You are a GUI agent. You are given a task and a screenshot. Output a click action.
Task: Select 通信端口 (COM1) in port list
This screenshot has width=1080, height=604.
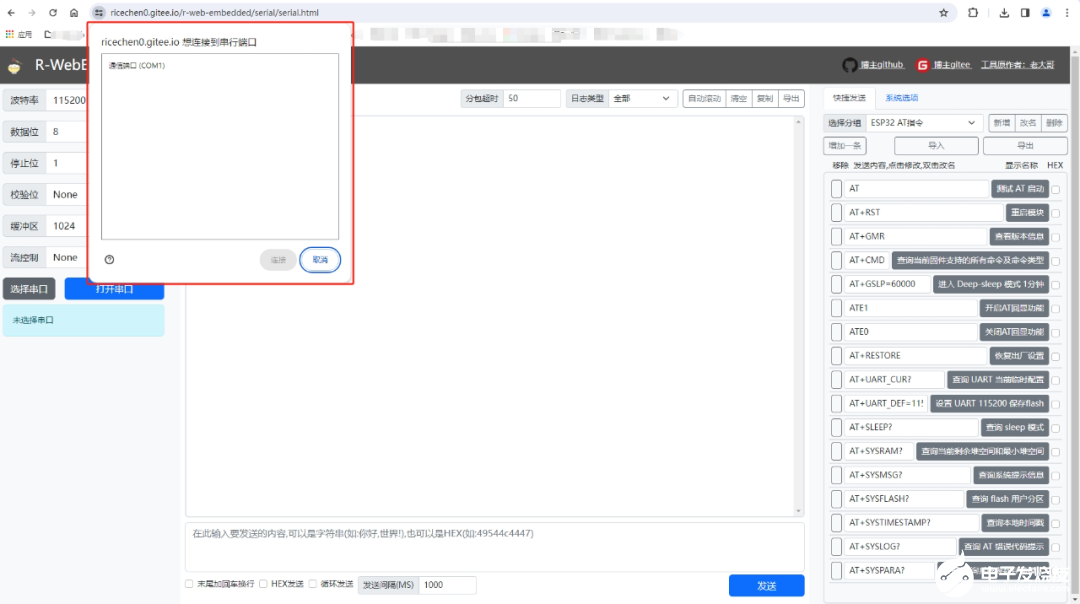coord(137,66)
